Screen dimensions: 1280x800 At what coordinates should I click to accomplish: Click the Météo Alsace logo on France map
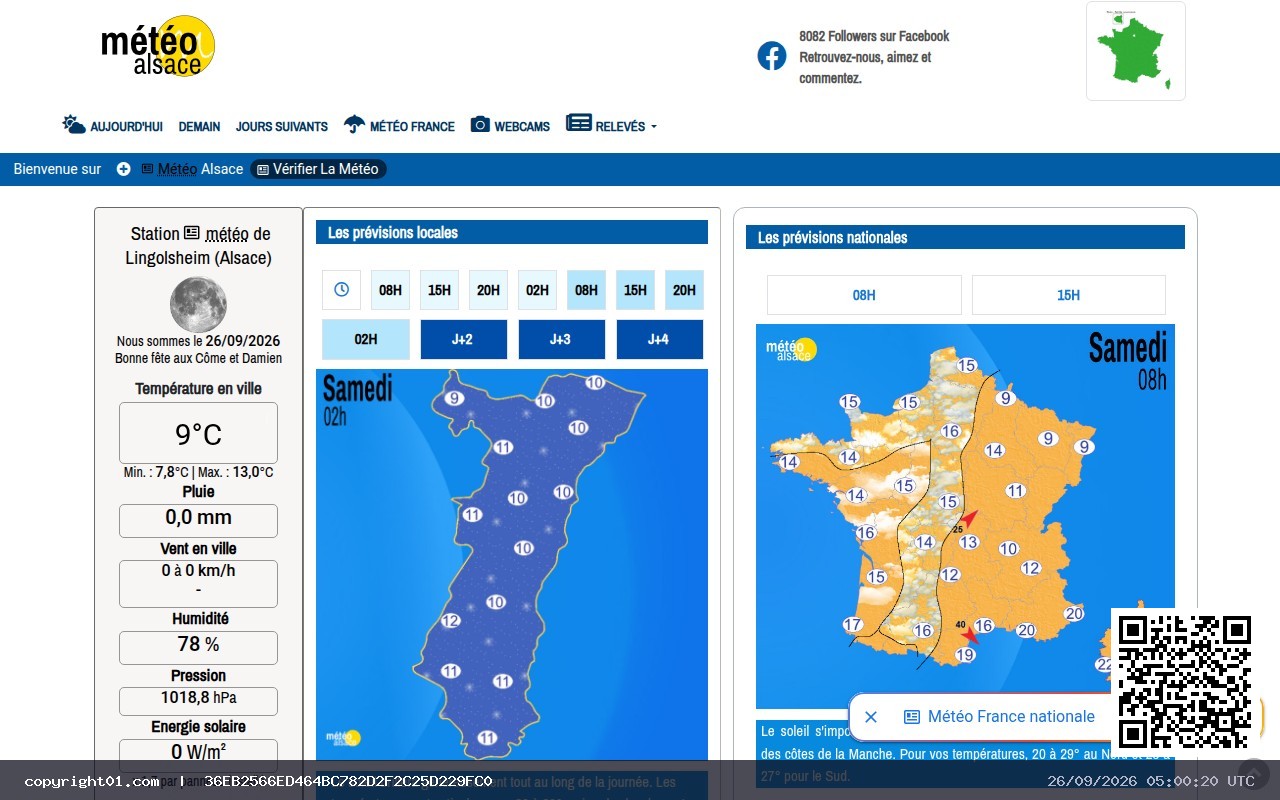[x=791, y=349]
